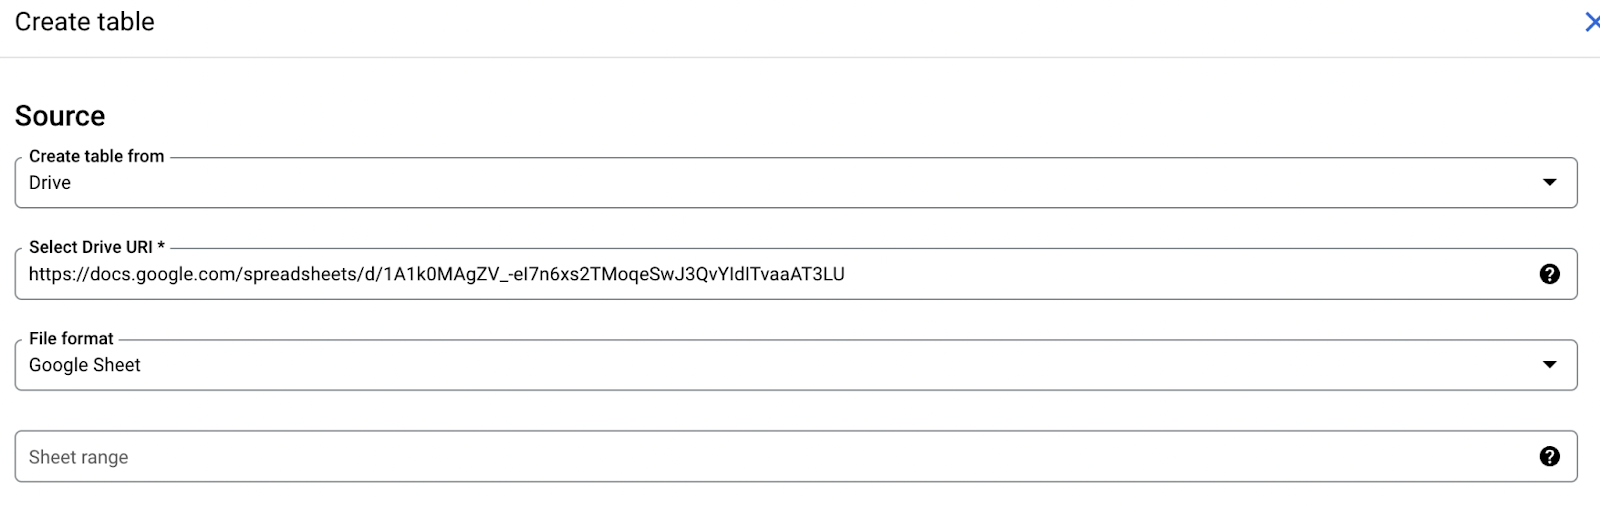Place cursor after the Drive URI text

point(848,274)
